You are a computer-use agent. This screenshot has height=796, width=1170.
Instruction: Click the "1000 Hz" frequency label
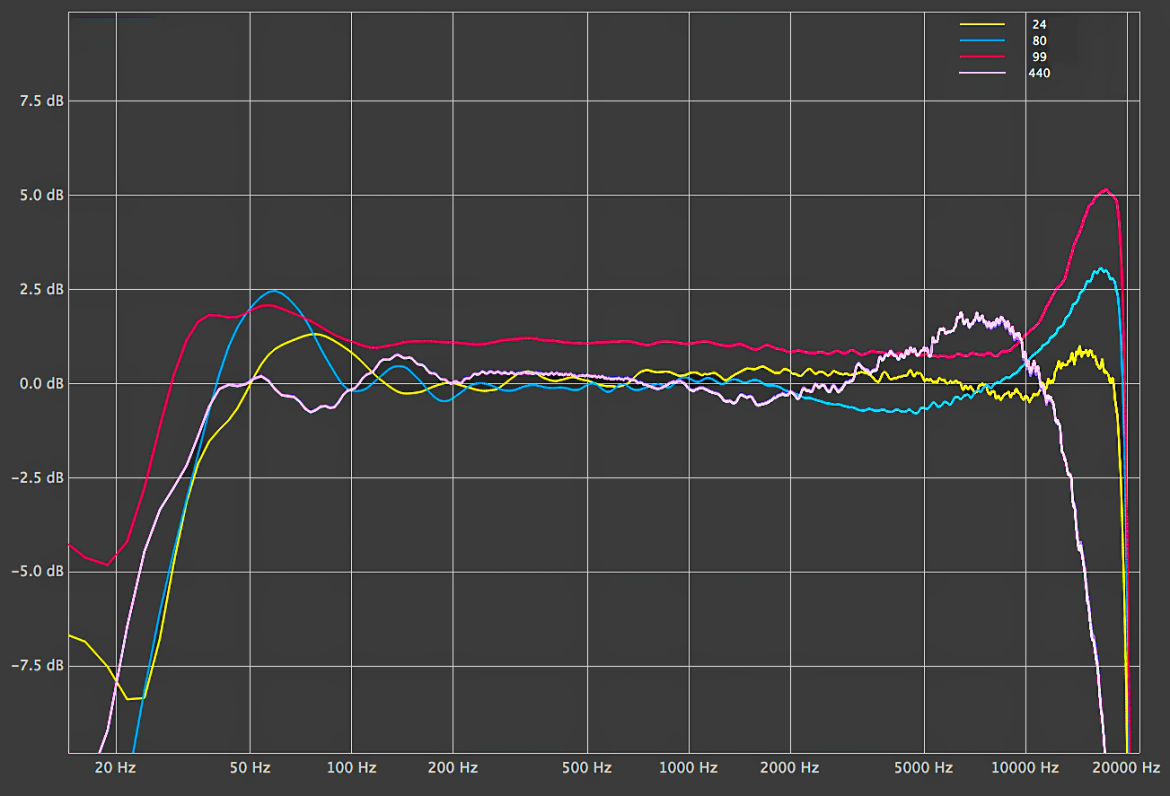point(689,768)
